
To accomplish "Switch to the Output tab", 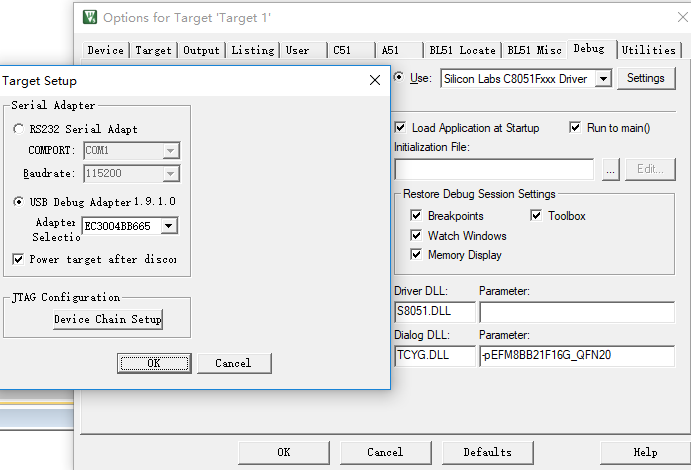I will (201, 50).
